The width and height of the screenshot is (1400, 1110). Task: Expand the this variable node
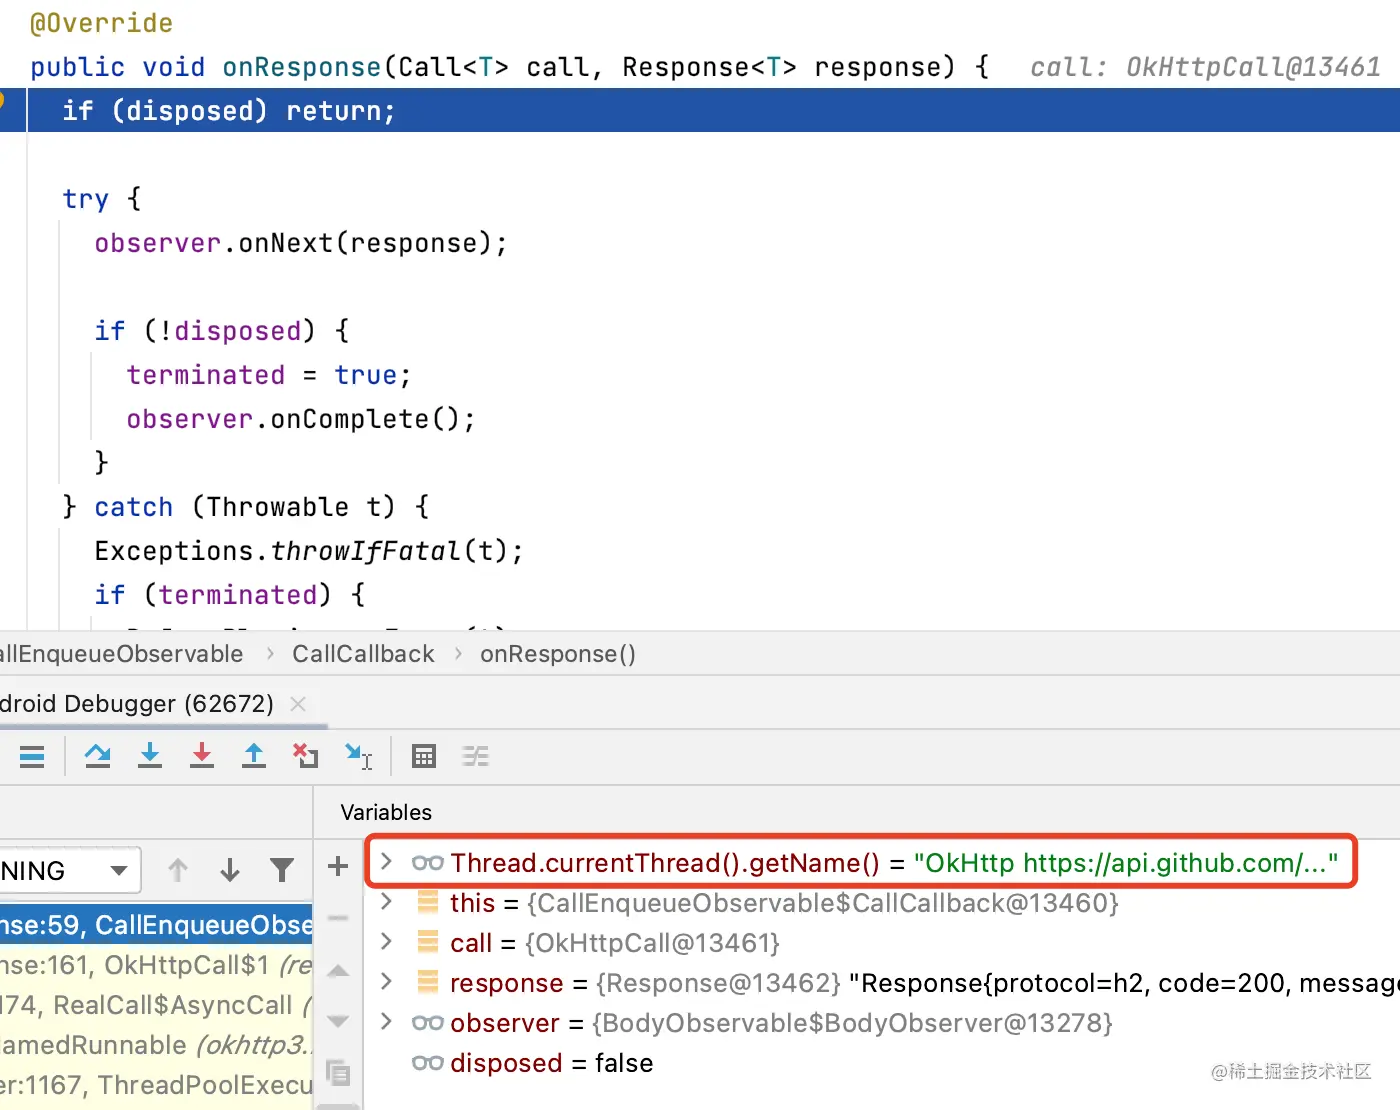386,902
